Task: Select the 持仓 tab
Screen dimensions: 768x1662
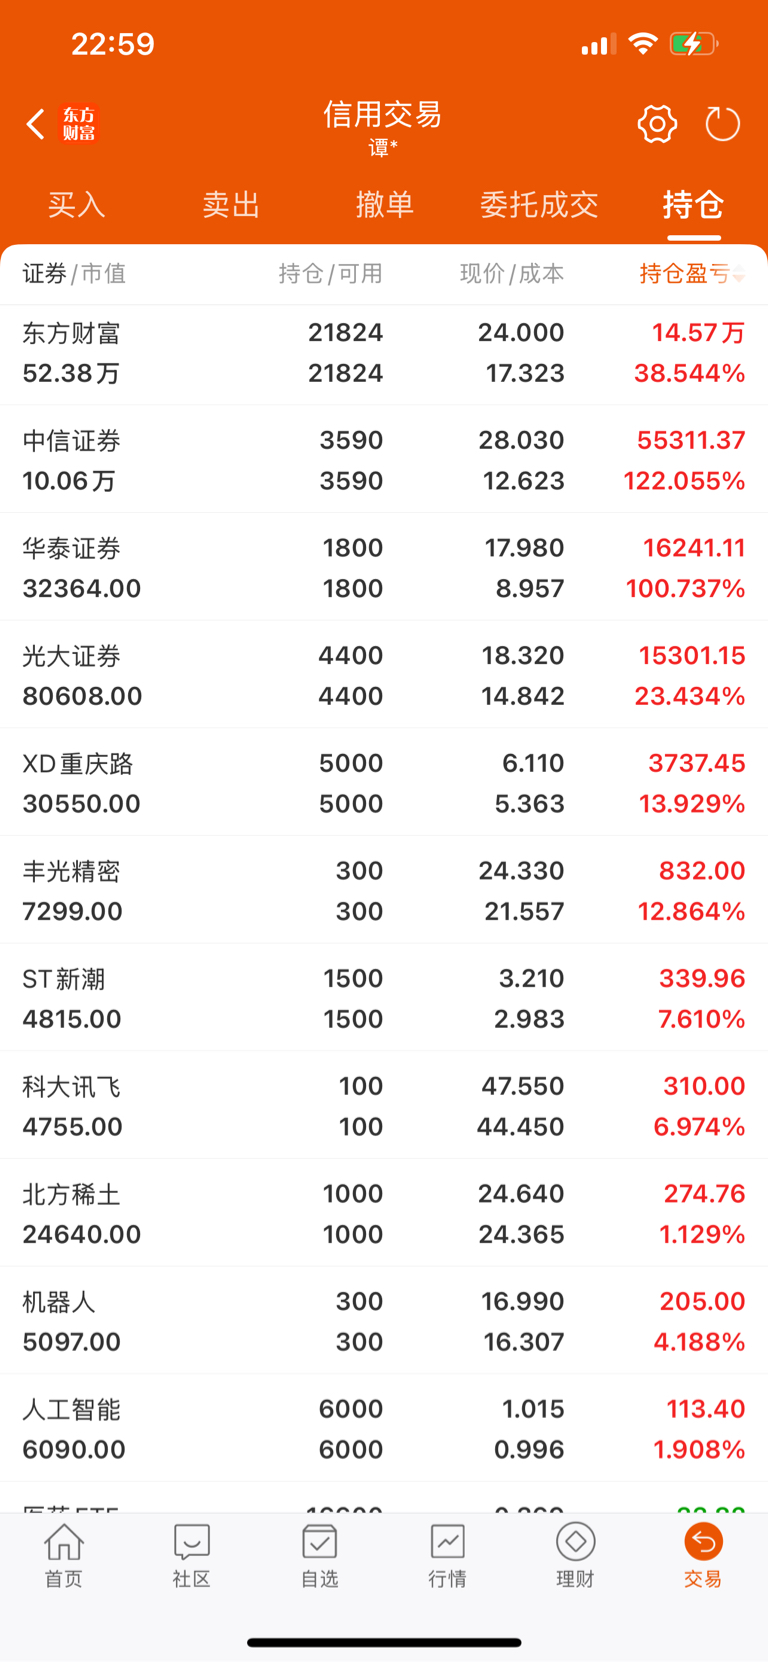Action: [693, 205]
